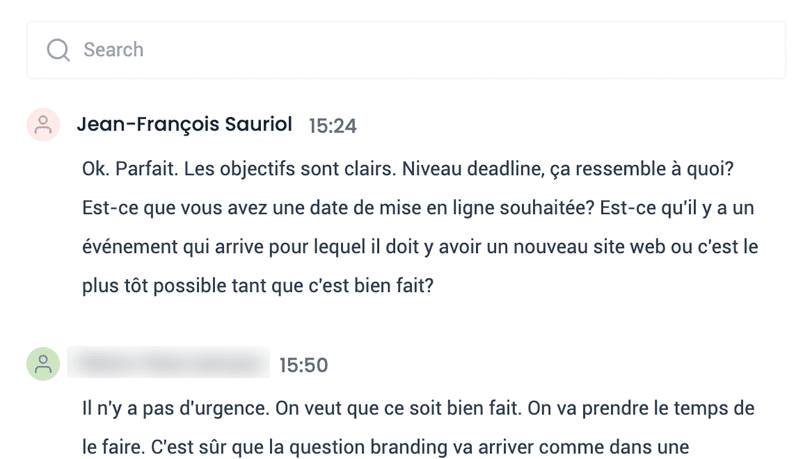Click the sentence "Il n'y a pas d'urgence."
The width and height of the screenshot is (810, 459).
tap(170, 409)
